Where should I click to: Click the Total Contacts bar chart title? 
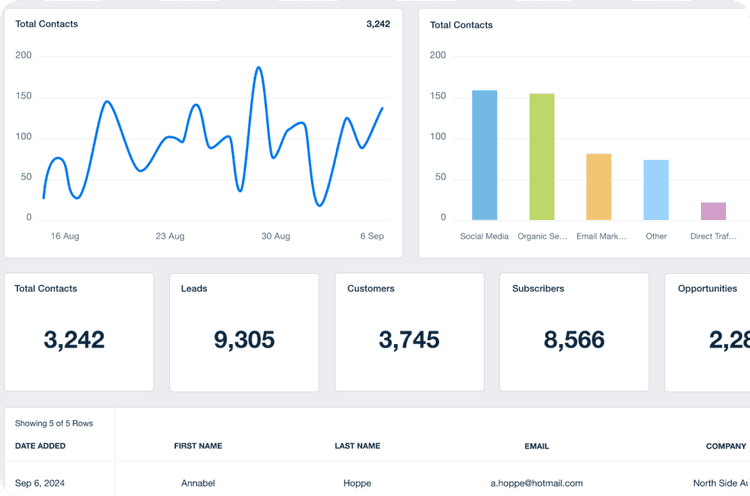[x=461, y=25]
